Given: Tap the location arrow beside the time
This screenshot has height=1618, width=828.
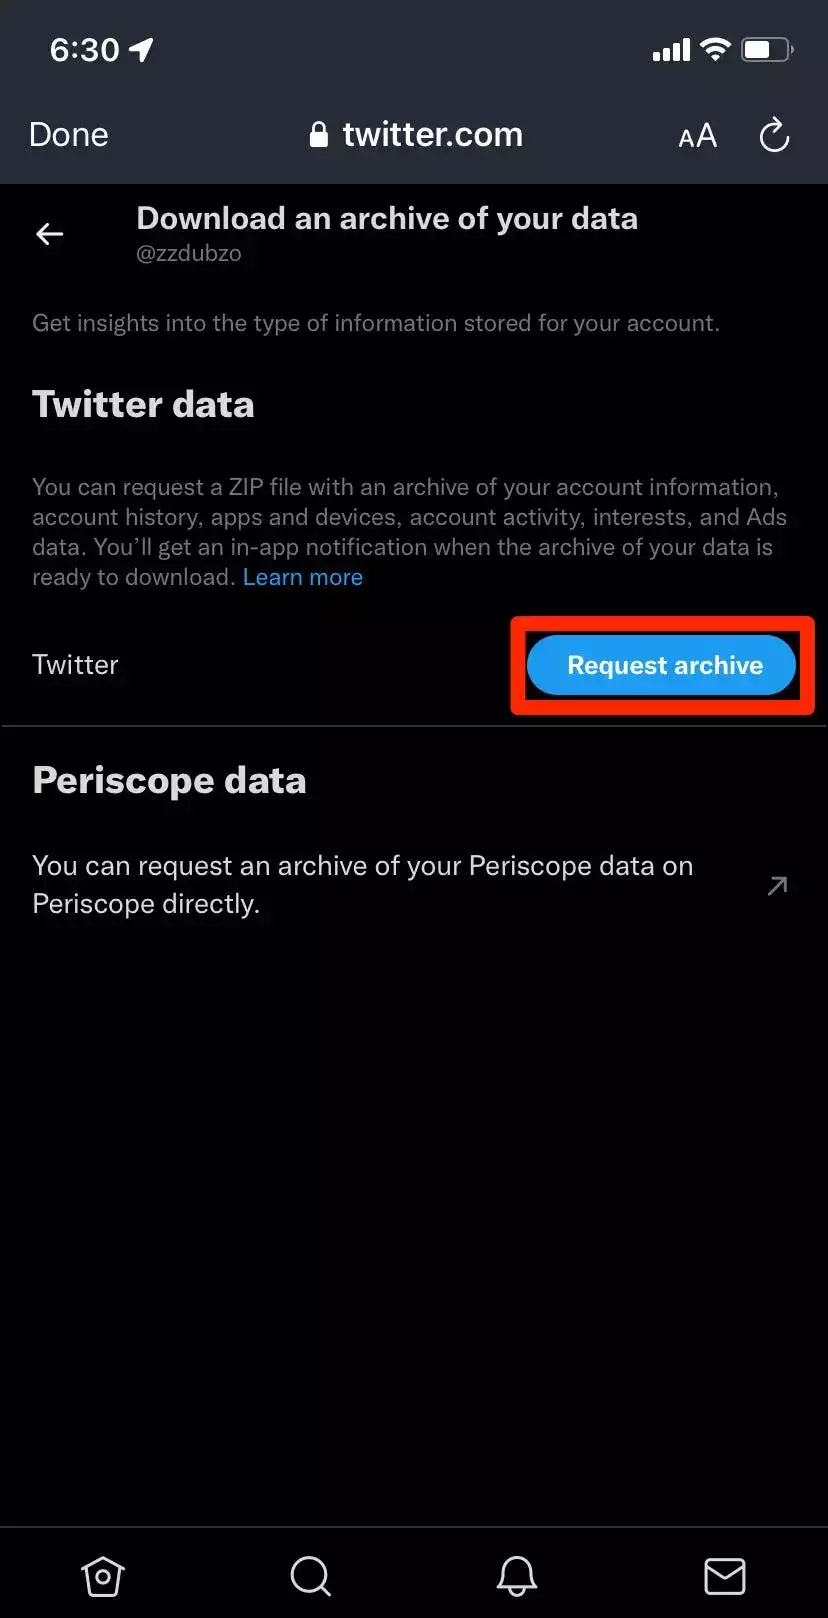Looking at the screenshot, I should pyautogui.click(x=142, y=49).
